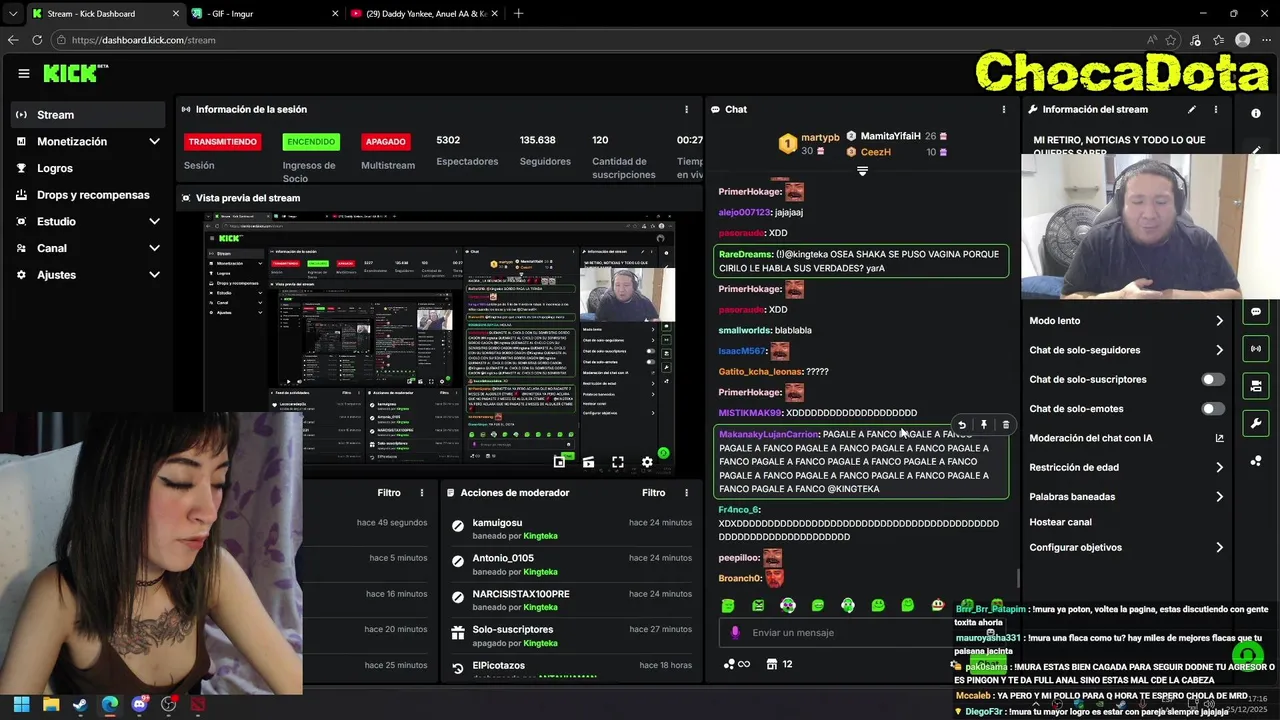Open Chat de solo-seguidores options
This screenshot has height=720, width=1280.
coord(1126,350)
